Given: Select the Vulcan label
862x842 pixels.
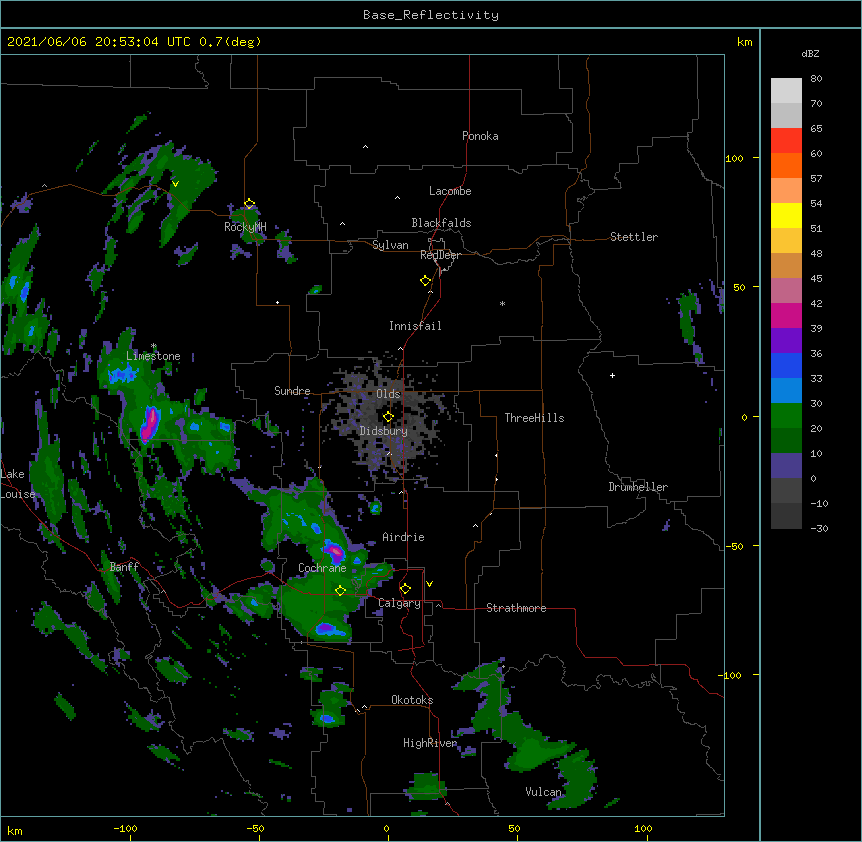Looking at the screenshot, I should click(x=543, y=792).
